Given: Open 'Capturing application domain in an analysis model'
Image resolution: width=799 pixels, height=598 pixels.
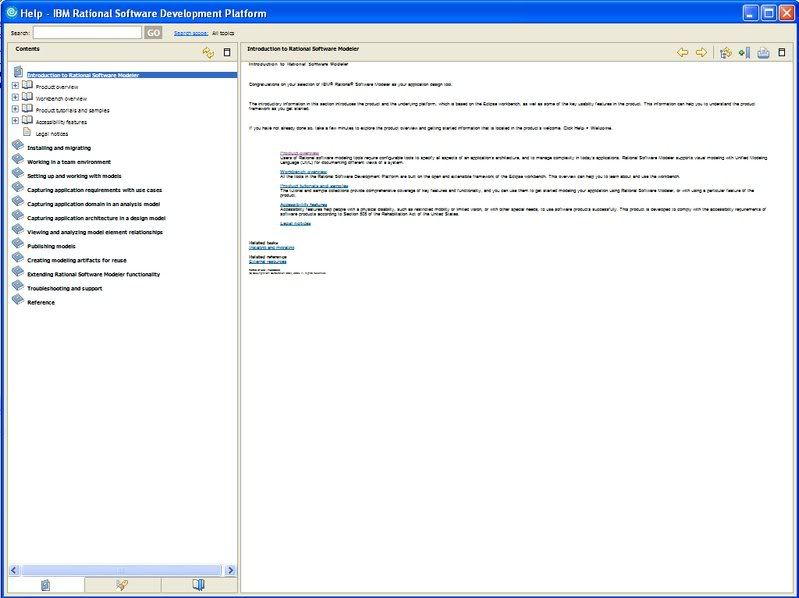Looking at the screenshot, I should [x=93, y=204].
